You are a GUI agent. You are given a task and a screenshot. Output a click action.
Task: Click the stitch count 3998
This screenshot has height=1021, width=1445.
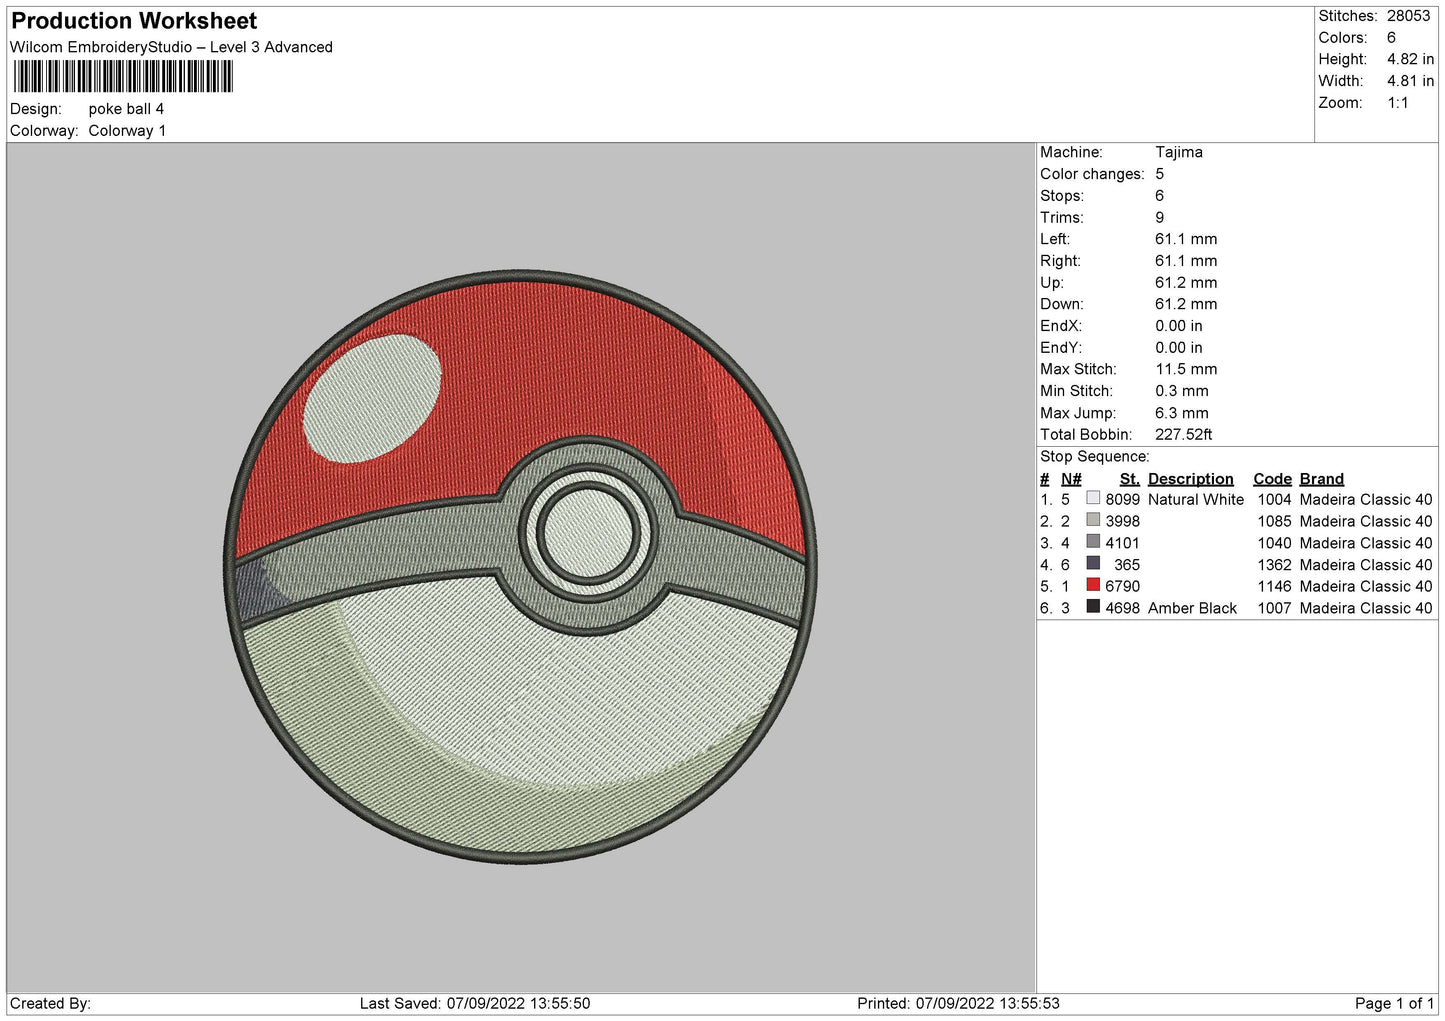[x=1122, y=521]
